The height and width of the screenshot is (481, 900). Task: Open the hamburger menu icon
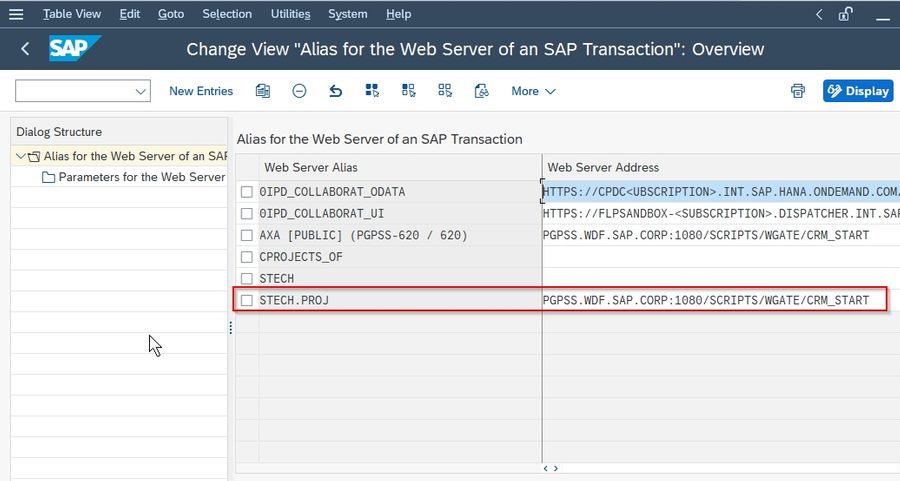pyautogui.click(x=16, y=14)
